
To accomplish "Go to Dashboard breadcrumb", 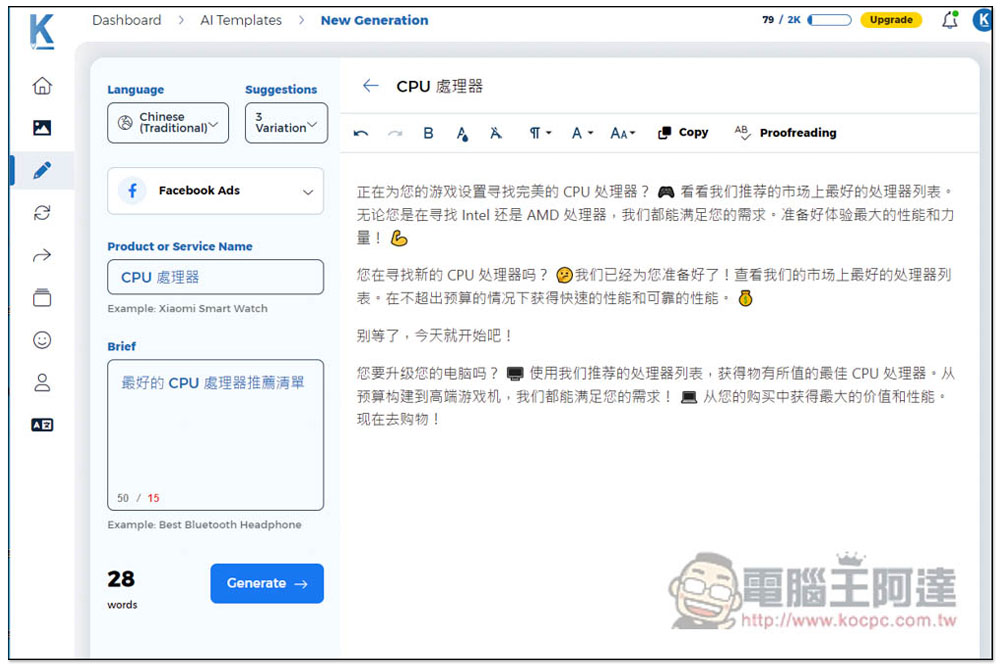I will pos(127,20).
